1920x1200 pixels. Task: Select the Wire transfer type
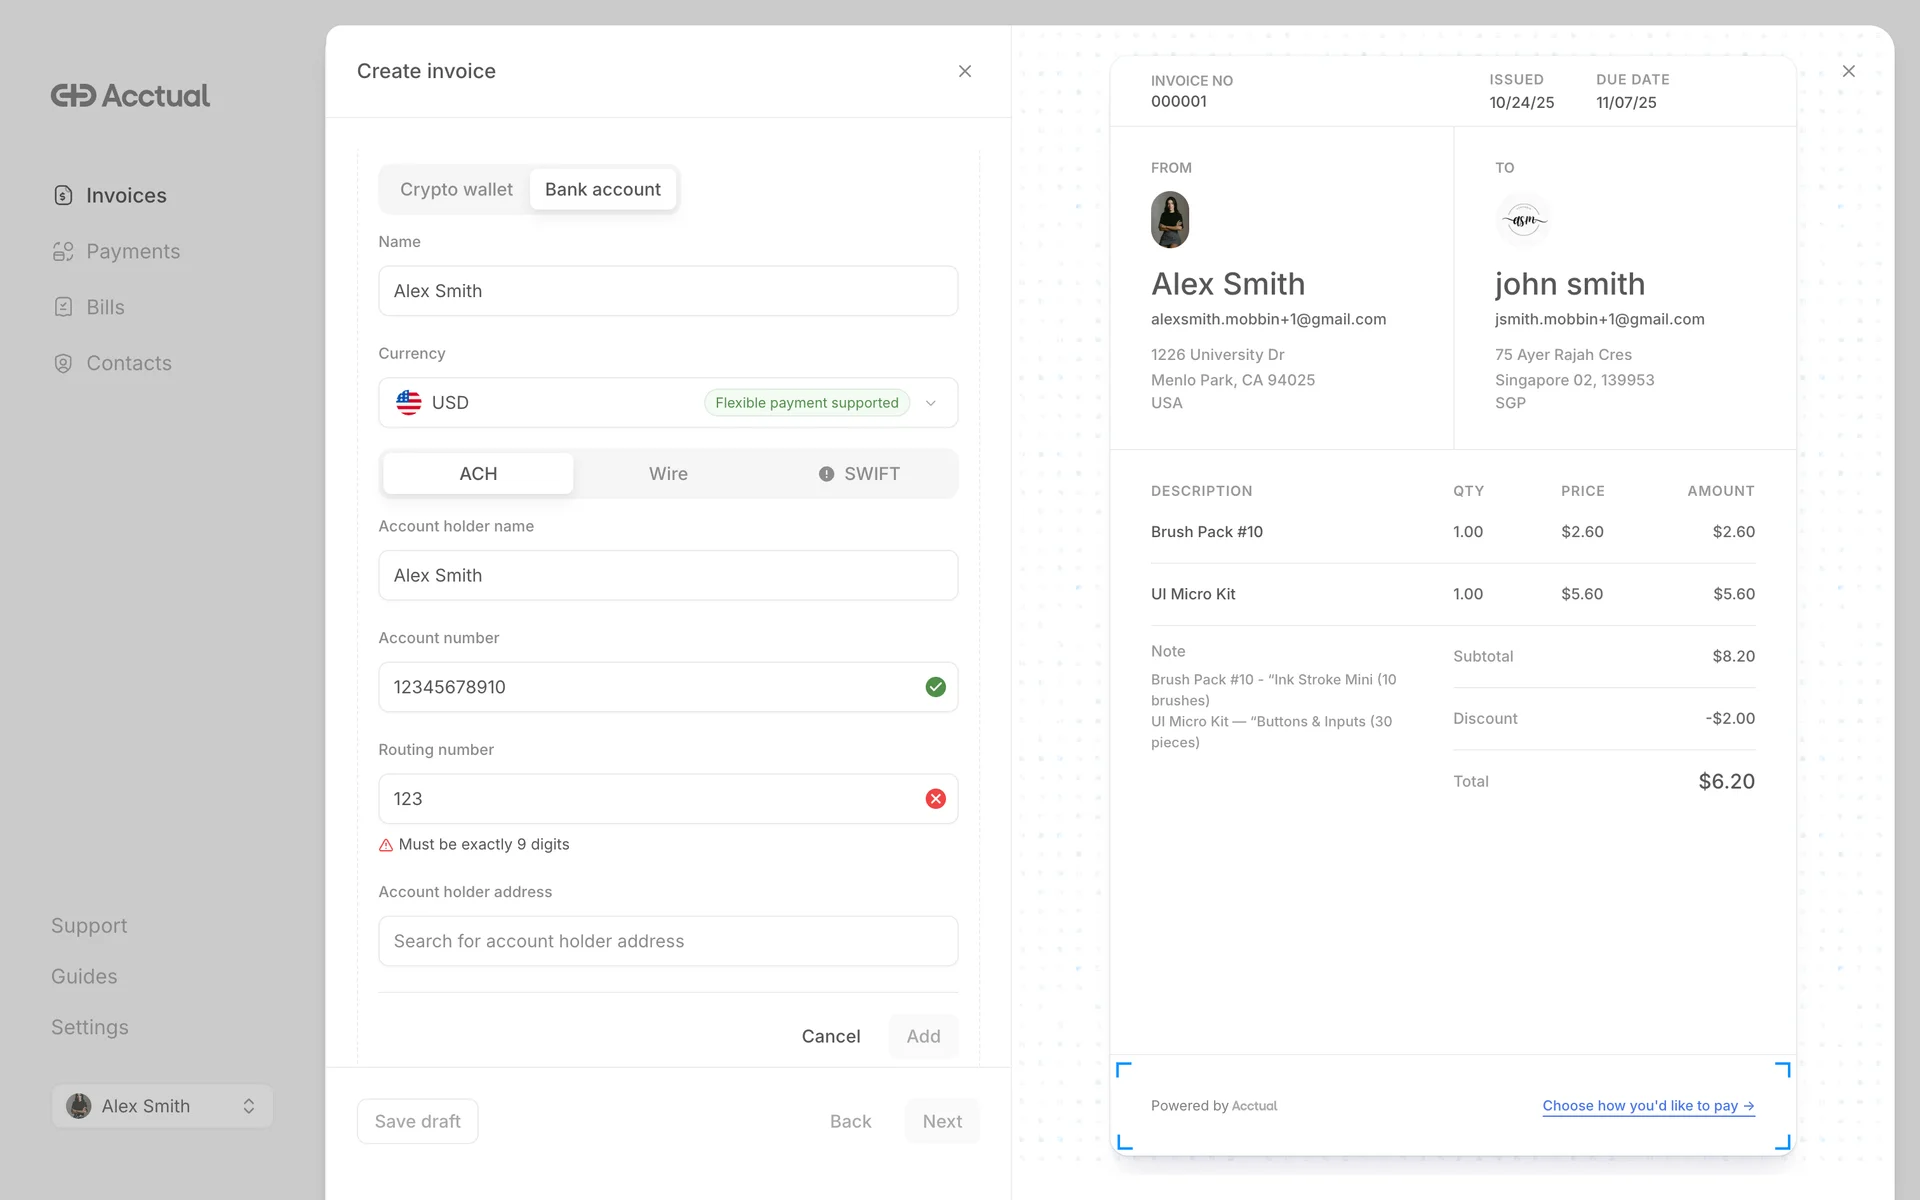tap(668, 474)
